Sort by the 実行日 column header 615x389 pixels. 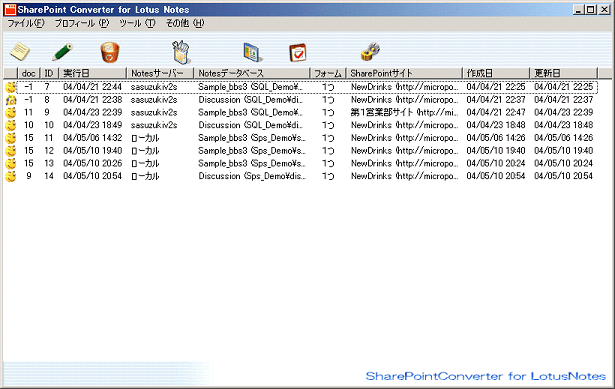click(x=93, y=73)
